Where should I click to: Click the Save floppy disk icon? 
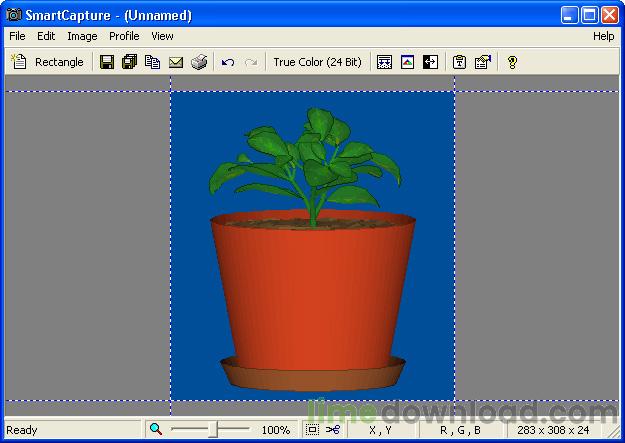107,62
